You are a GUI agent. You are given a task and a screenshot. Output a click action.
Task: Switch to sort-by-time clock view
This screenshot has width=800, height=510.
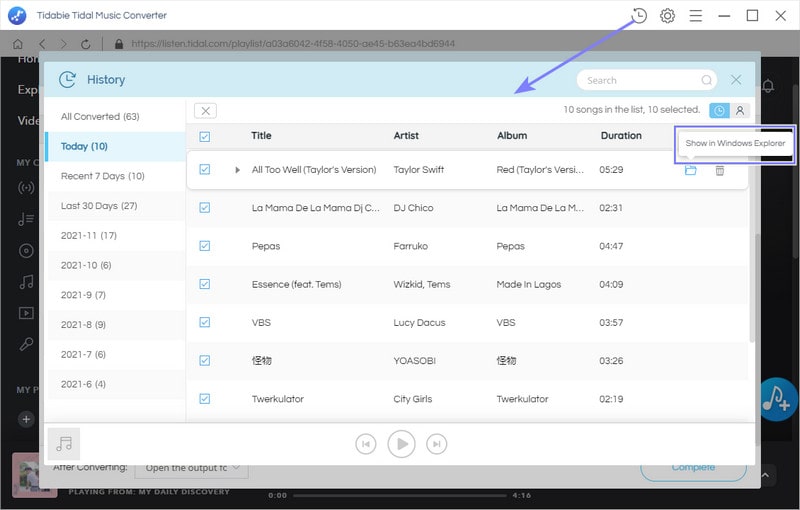[x=719, y=110]
